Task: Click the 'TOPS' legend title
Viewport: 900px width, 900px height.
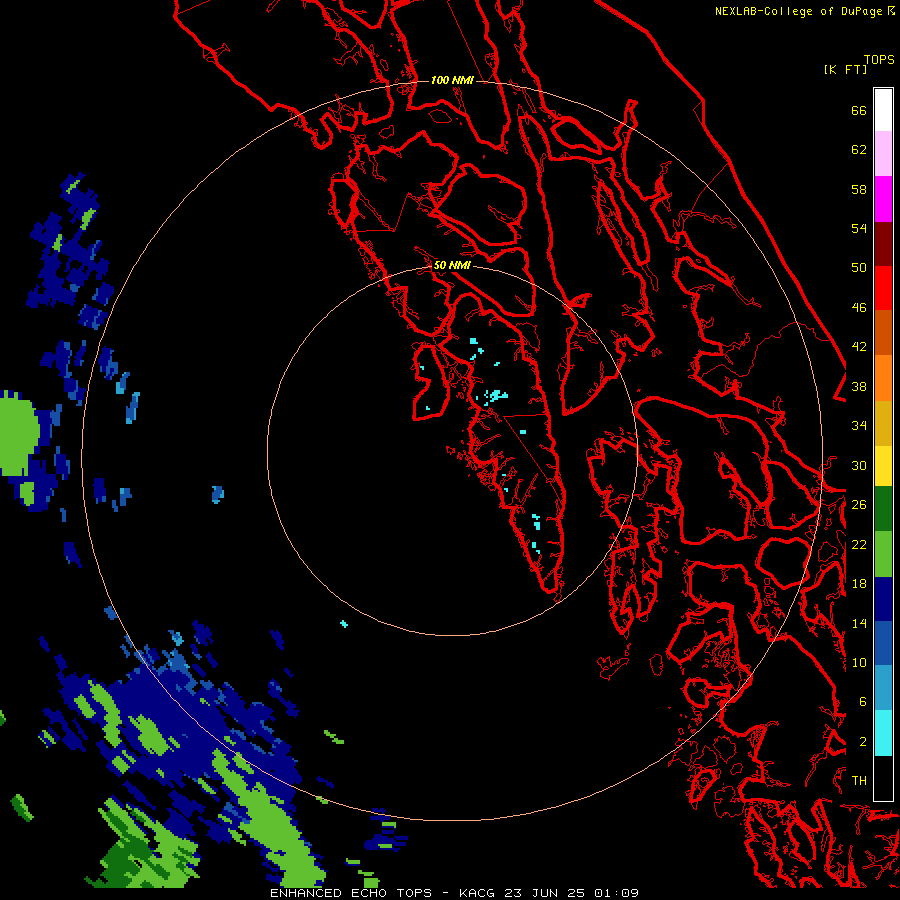Action: coord(879,59)
